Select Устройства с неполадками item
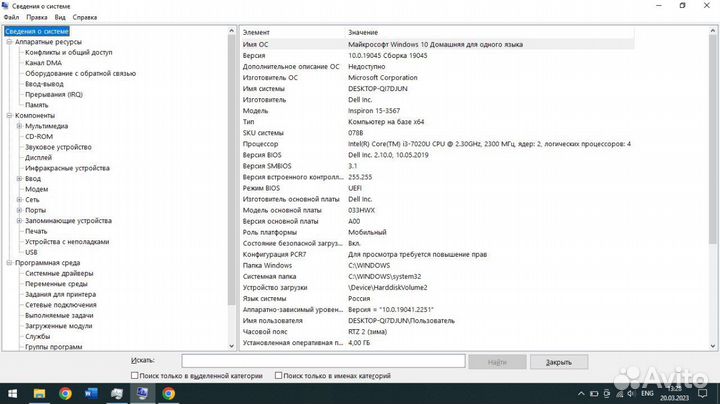720x404 pixels. (x=67, y=242)
